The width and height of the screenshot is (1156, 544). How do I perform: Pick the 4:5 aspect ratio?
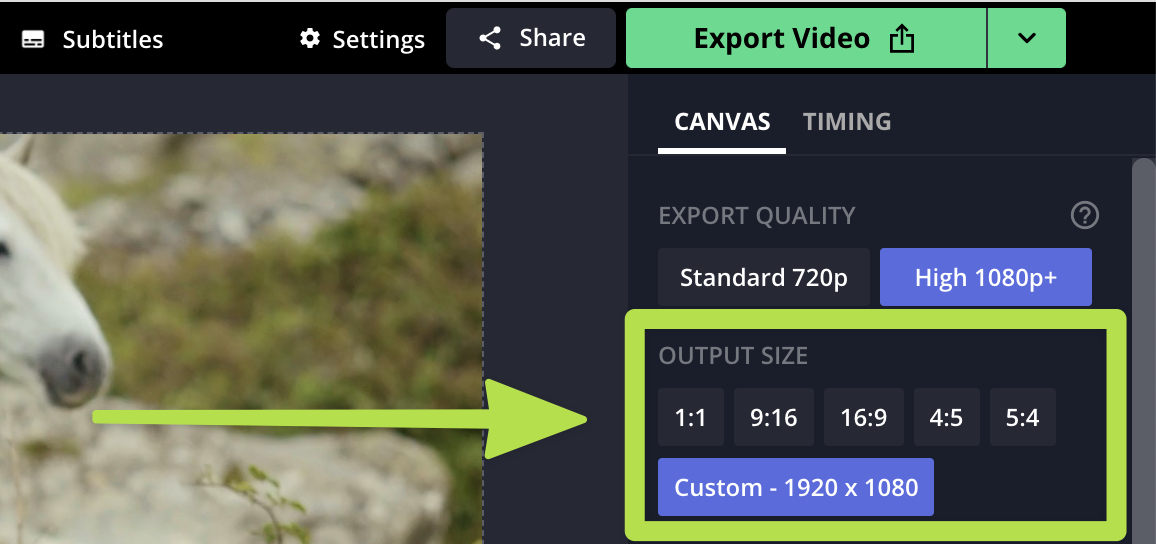tap(945, 417)
